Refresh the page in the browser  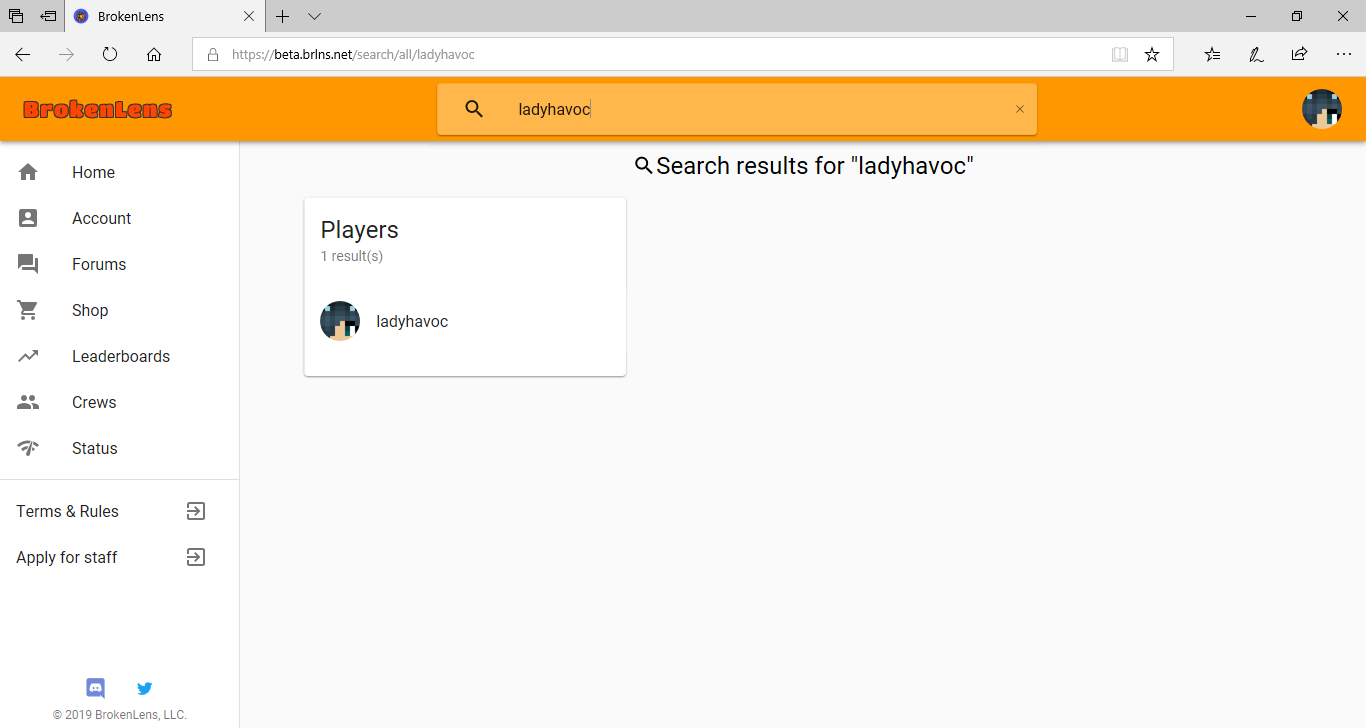pos(110,55)
